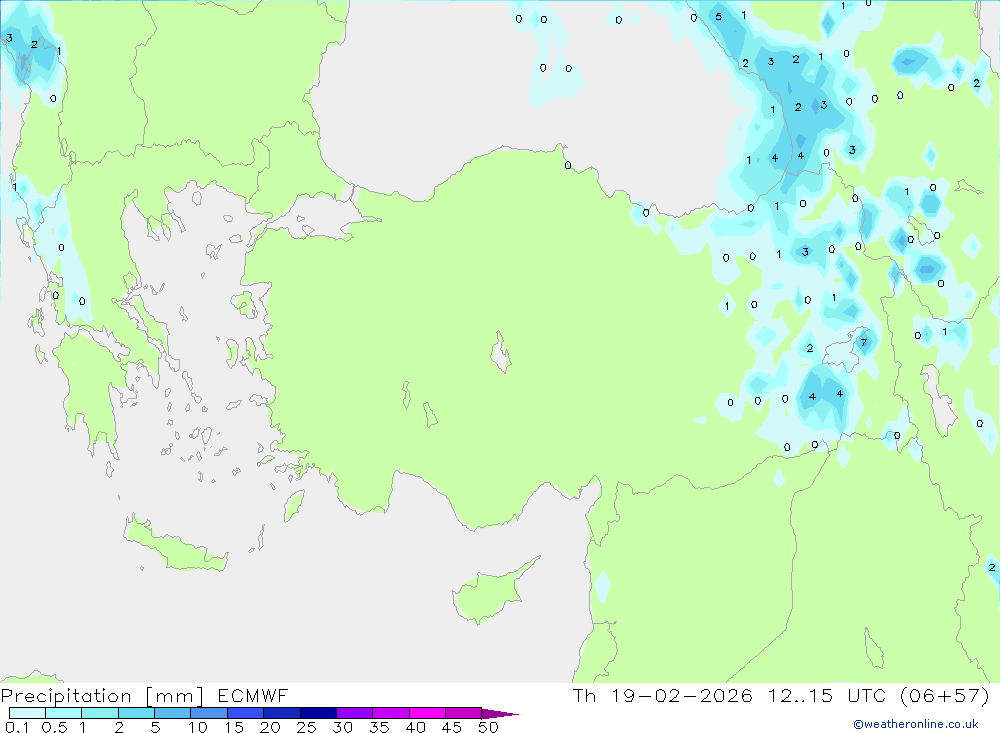Click the precipitation value "5" near the top
The width and height of the screenshot is (1000, 733).
pos(718,16)
